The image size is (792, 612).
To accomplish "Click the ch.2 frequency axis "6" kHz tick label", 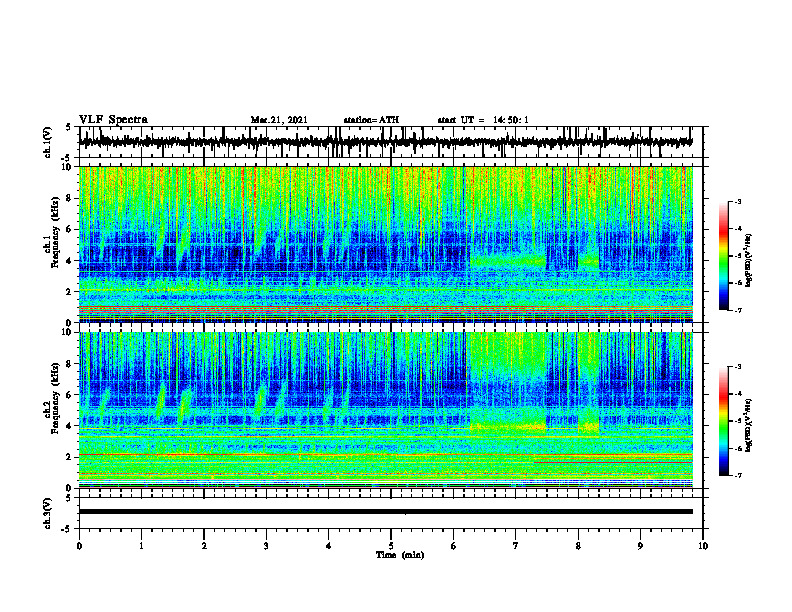I will 69,395.
